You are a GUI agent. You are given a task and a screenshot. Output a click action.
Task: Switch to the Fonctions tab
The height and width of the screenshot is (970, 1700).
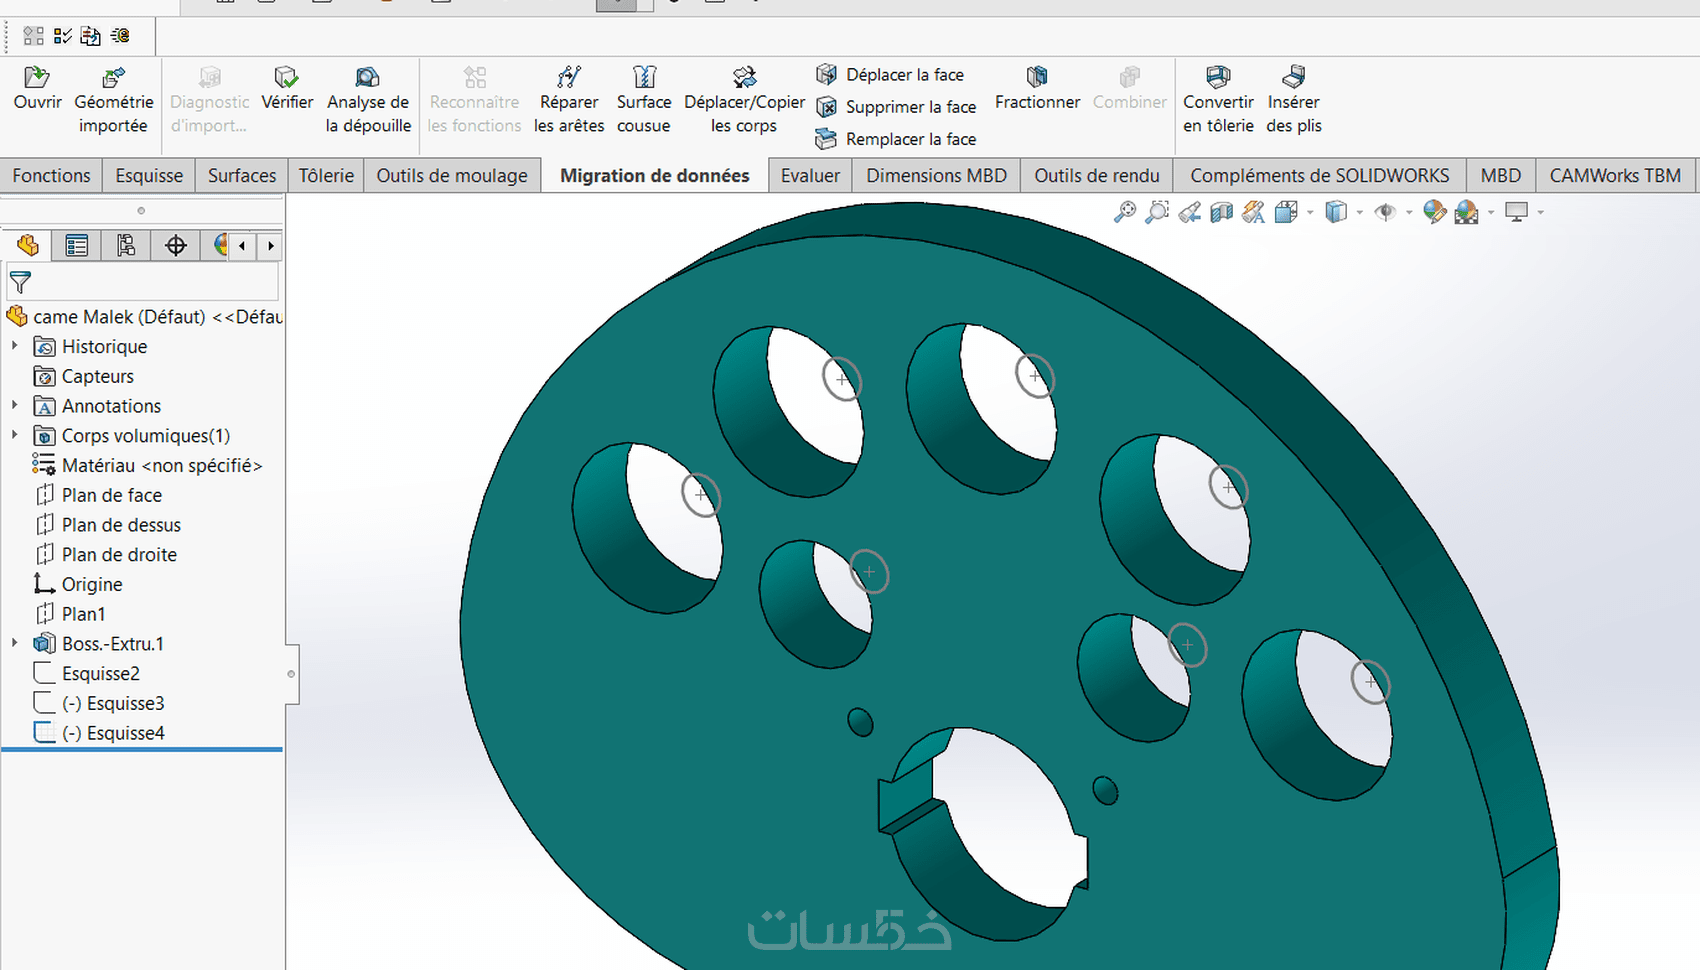(x=51, y=175)
